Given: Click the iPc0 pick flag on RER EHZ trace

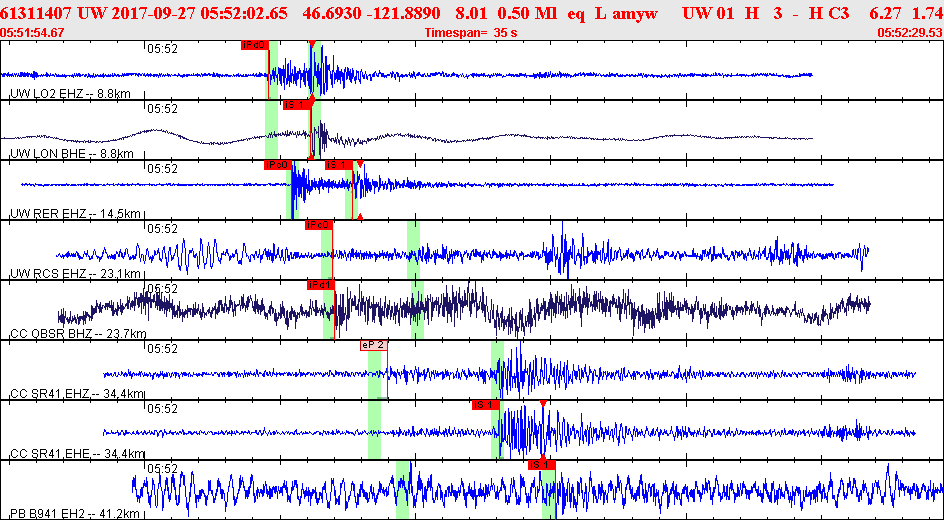Looking at the screenshot, I should pos(277,165).
